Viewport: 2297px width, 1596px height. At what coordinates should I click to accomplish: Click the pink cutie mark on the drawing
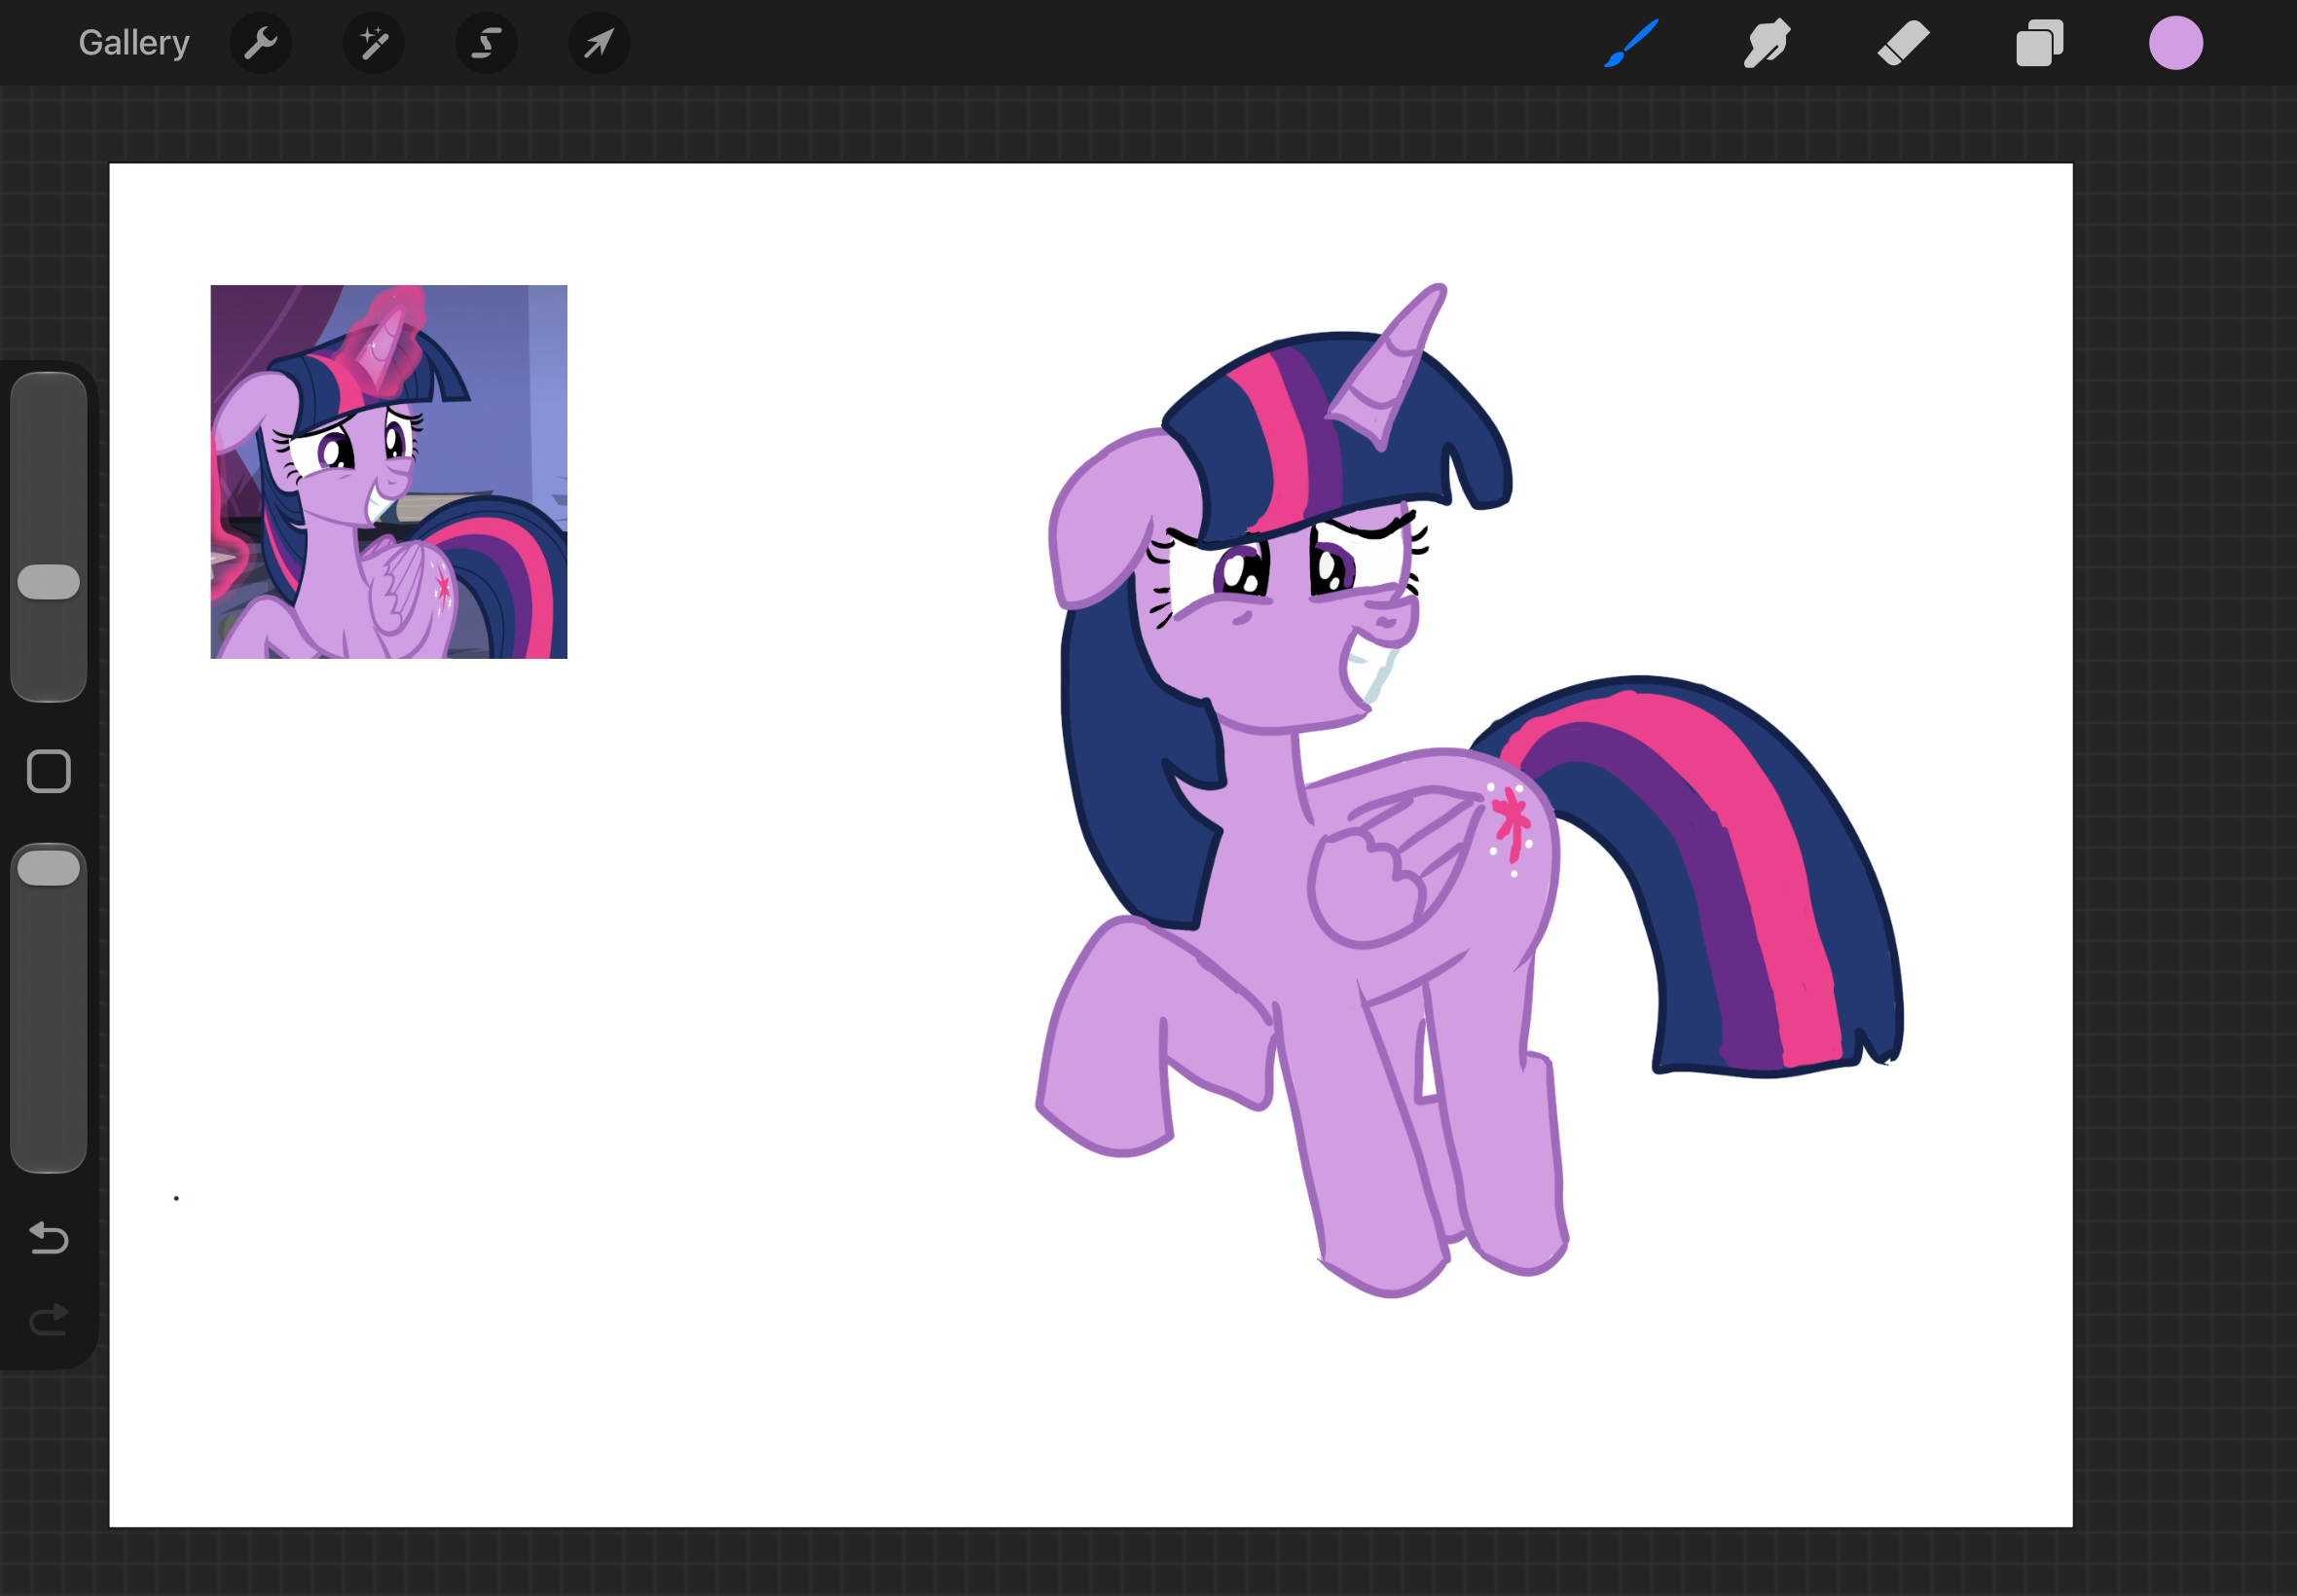pos(1510,824)
